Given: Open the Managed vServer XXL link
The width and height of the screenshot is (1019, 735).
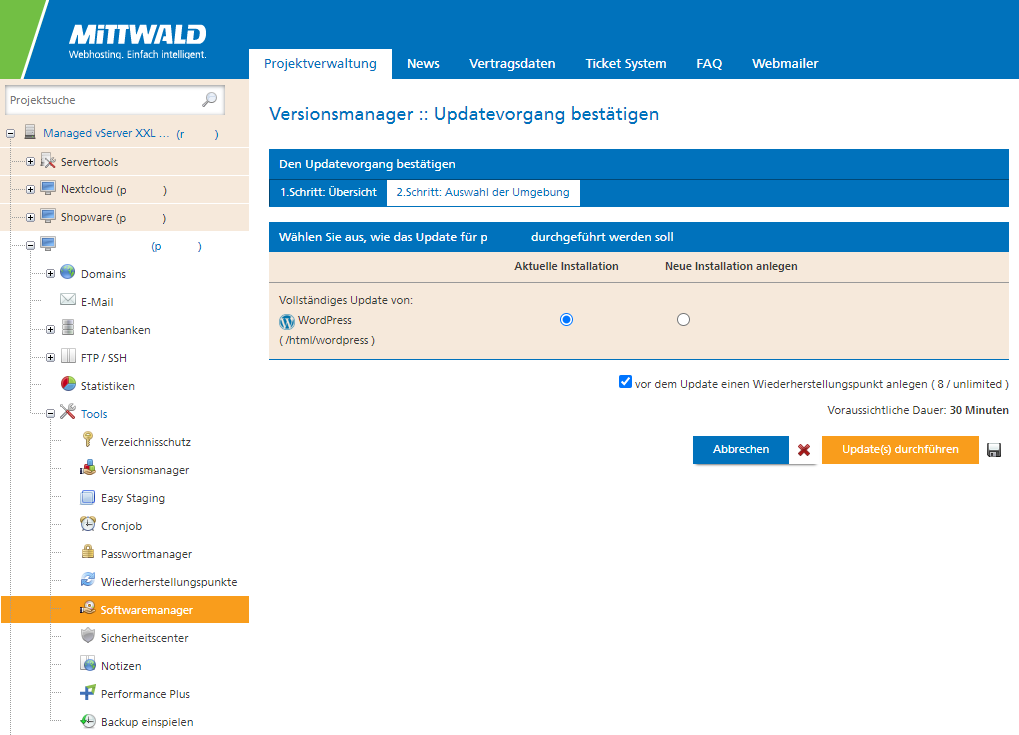Looking at the screenshot, I should tap(106, 133).
